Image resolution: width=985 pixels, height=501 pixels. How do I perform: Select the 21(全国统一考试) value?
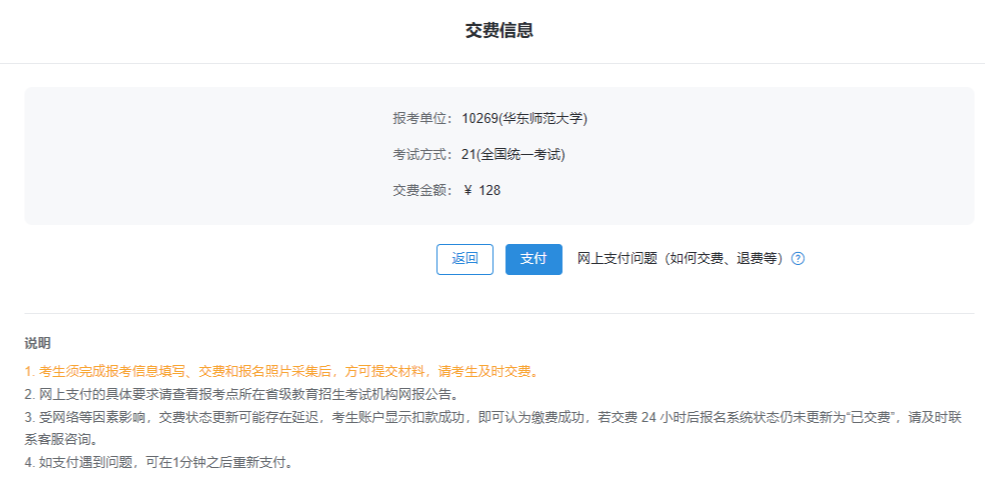point(513,154)
